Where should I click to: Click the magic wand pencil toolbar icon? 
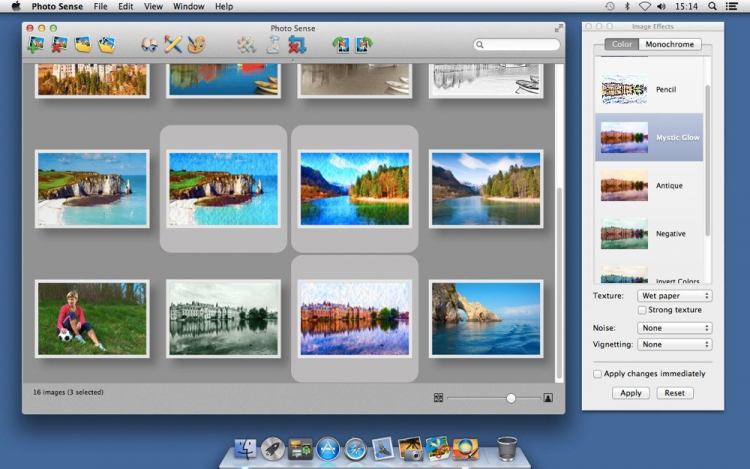(x=173, y=44)
